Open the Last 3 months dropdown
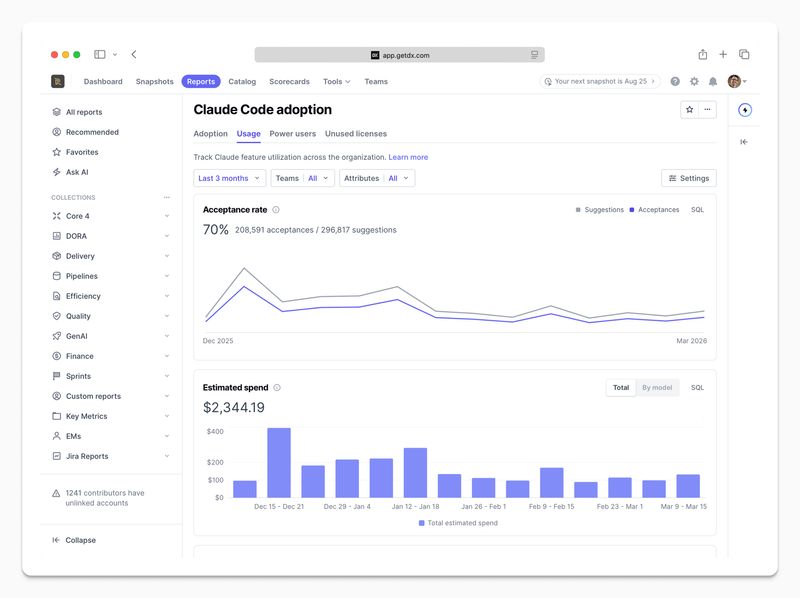Viewport: 800px width, 598px height. point(229,178)
